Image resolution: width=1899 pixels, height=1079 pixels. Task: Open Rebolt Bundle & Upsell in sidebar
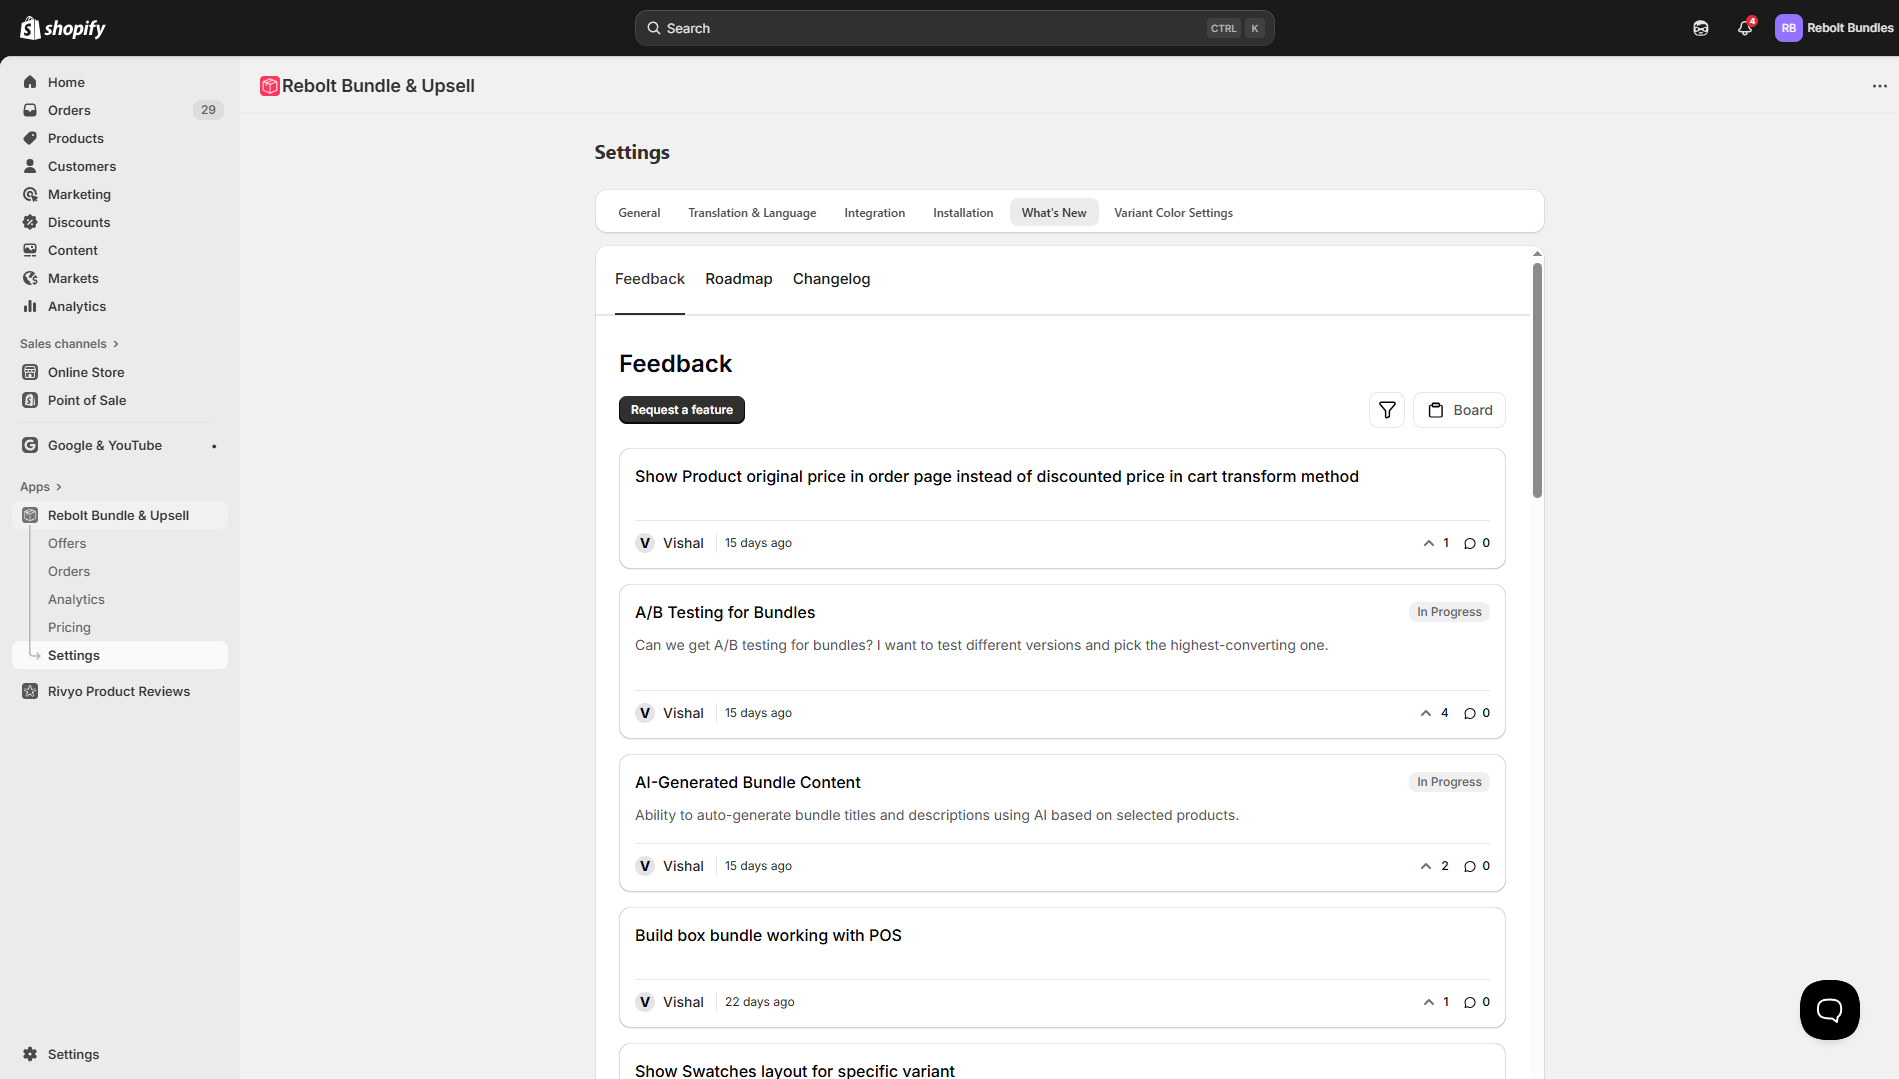coord(120,515)
